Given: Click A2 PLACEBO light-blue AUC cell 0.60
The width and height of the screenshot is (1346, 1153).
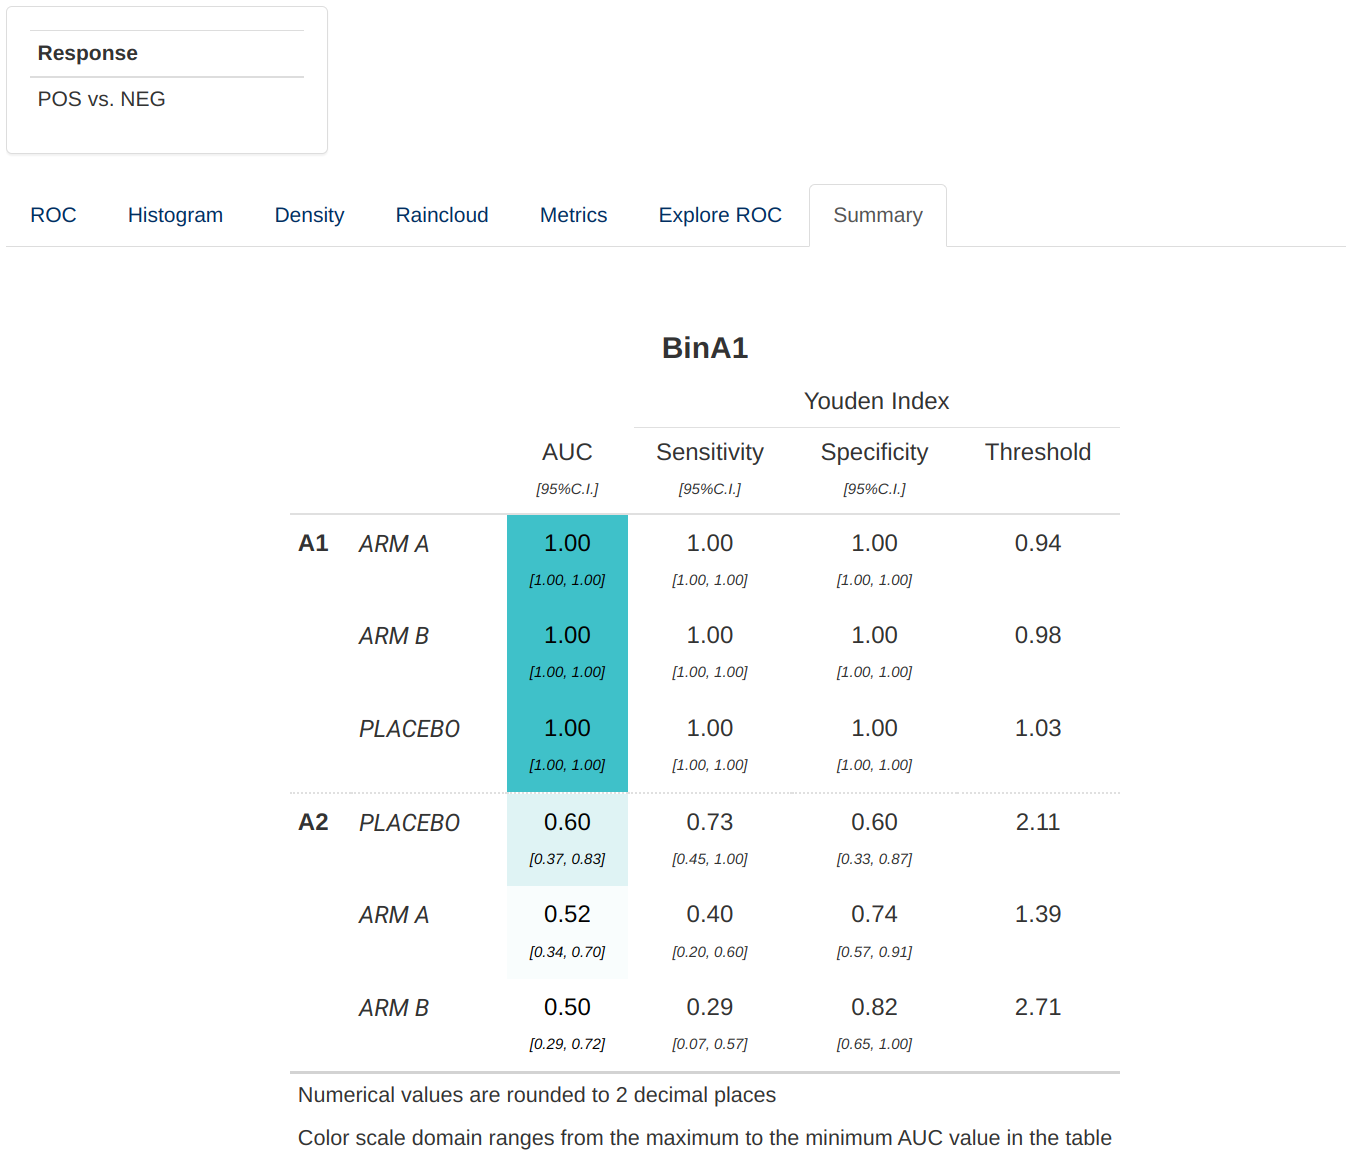Looking at the screenshot, I should click(x=567, y=838).
